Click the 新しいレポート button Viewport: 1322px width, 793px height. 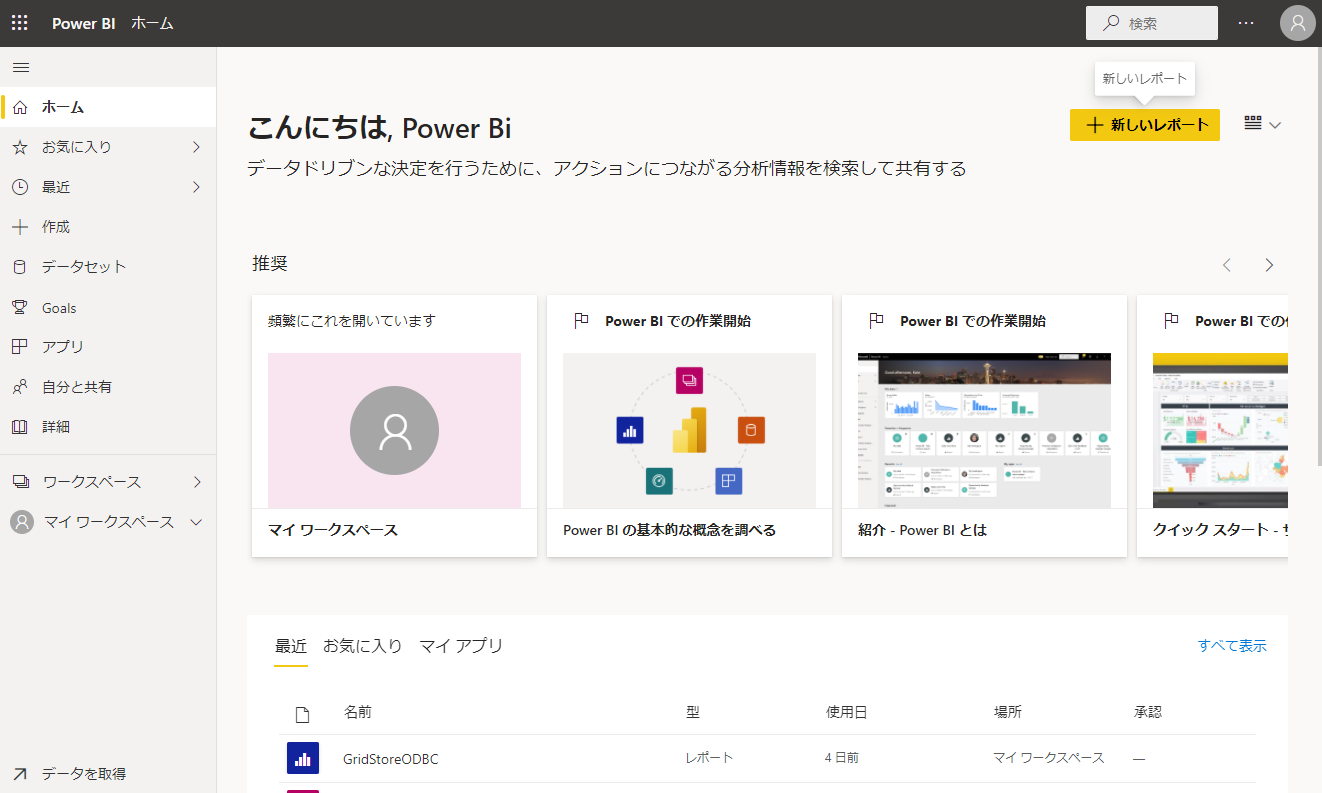click(1144, 125)
